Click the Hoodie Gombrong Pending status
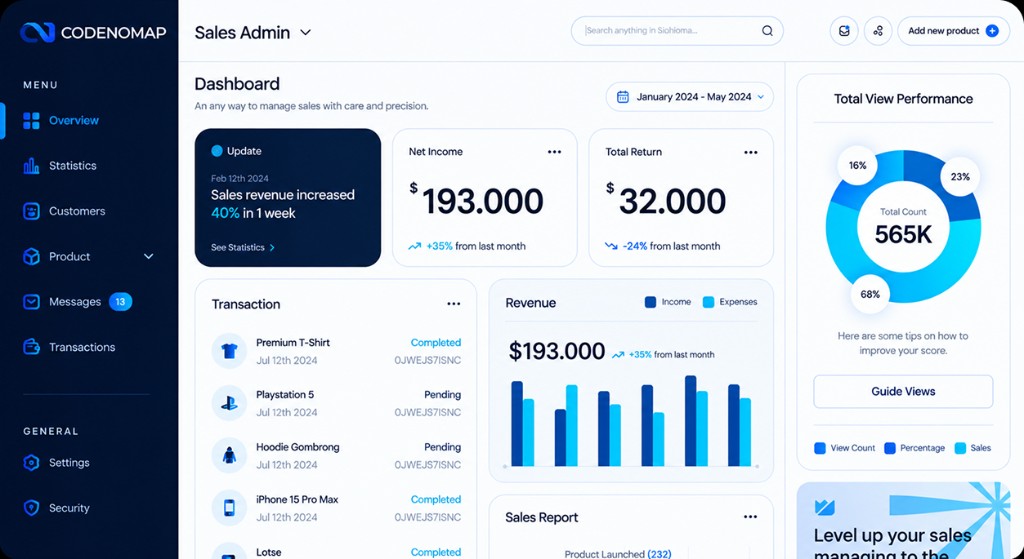 (443, 447)
